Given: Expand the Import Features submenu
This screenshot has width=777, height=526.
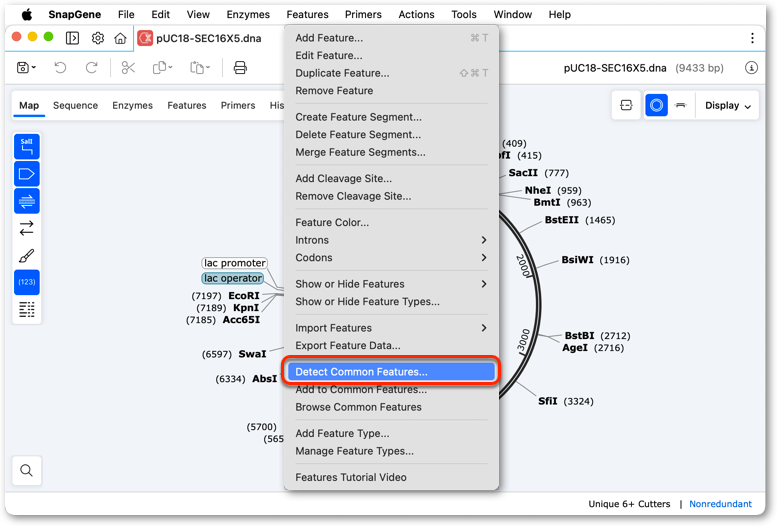Looking at the screenshot, I should (391, 328).
